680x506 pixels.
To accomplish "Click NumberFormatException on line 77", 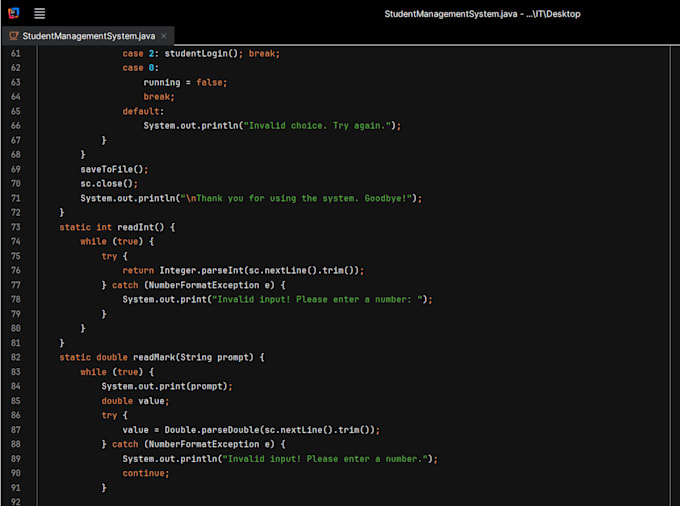I will 204,285.
